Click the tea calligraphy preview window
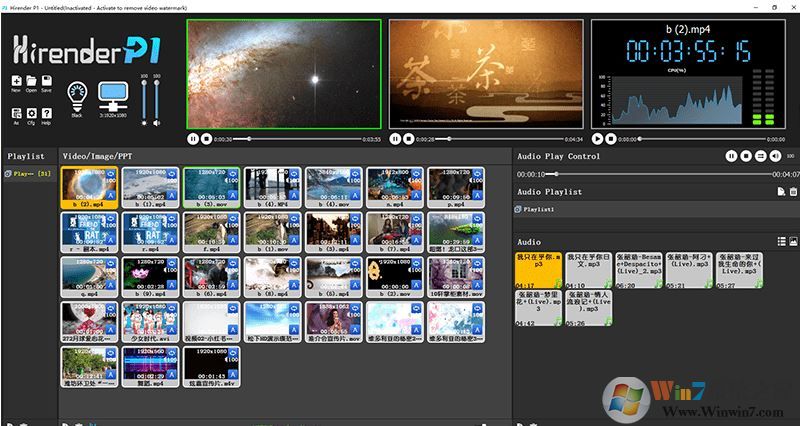The width and height of the screenshot is (800, 426). pos(486,74)
